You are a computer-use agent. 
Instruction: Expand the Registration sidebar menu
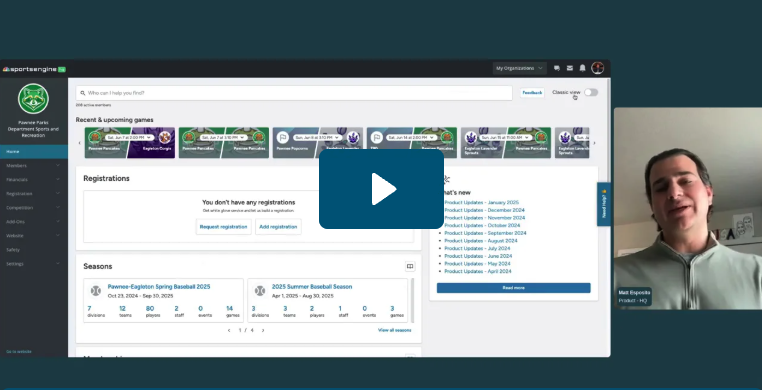point(34,194)
